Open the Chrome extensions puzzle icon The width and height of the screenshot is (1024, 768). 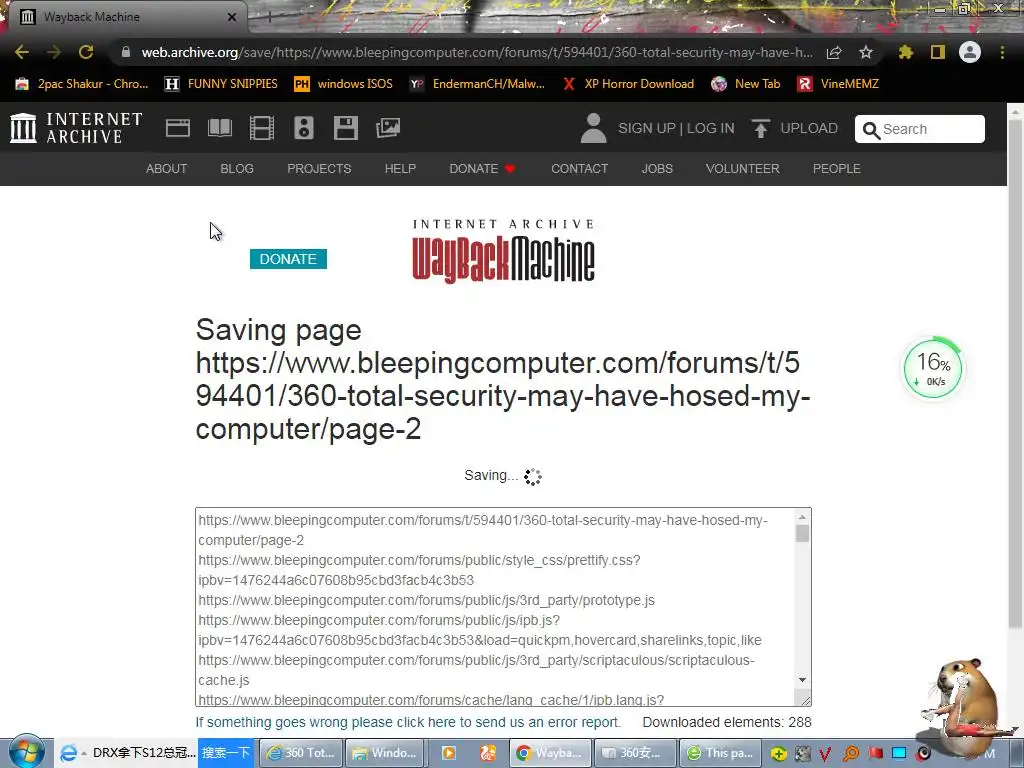pyautogui.click(x=906, y=52)
